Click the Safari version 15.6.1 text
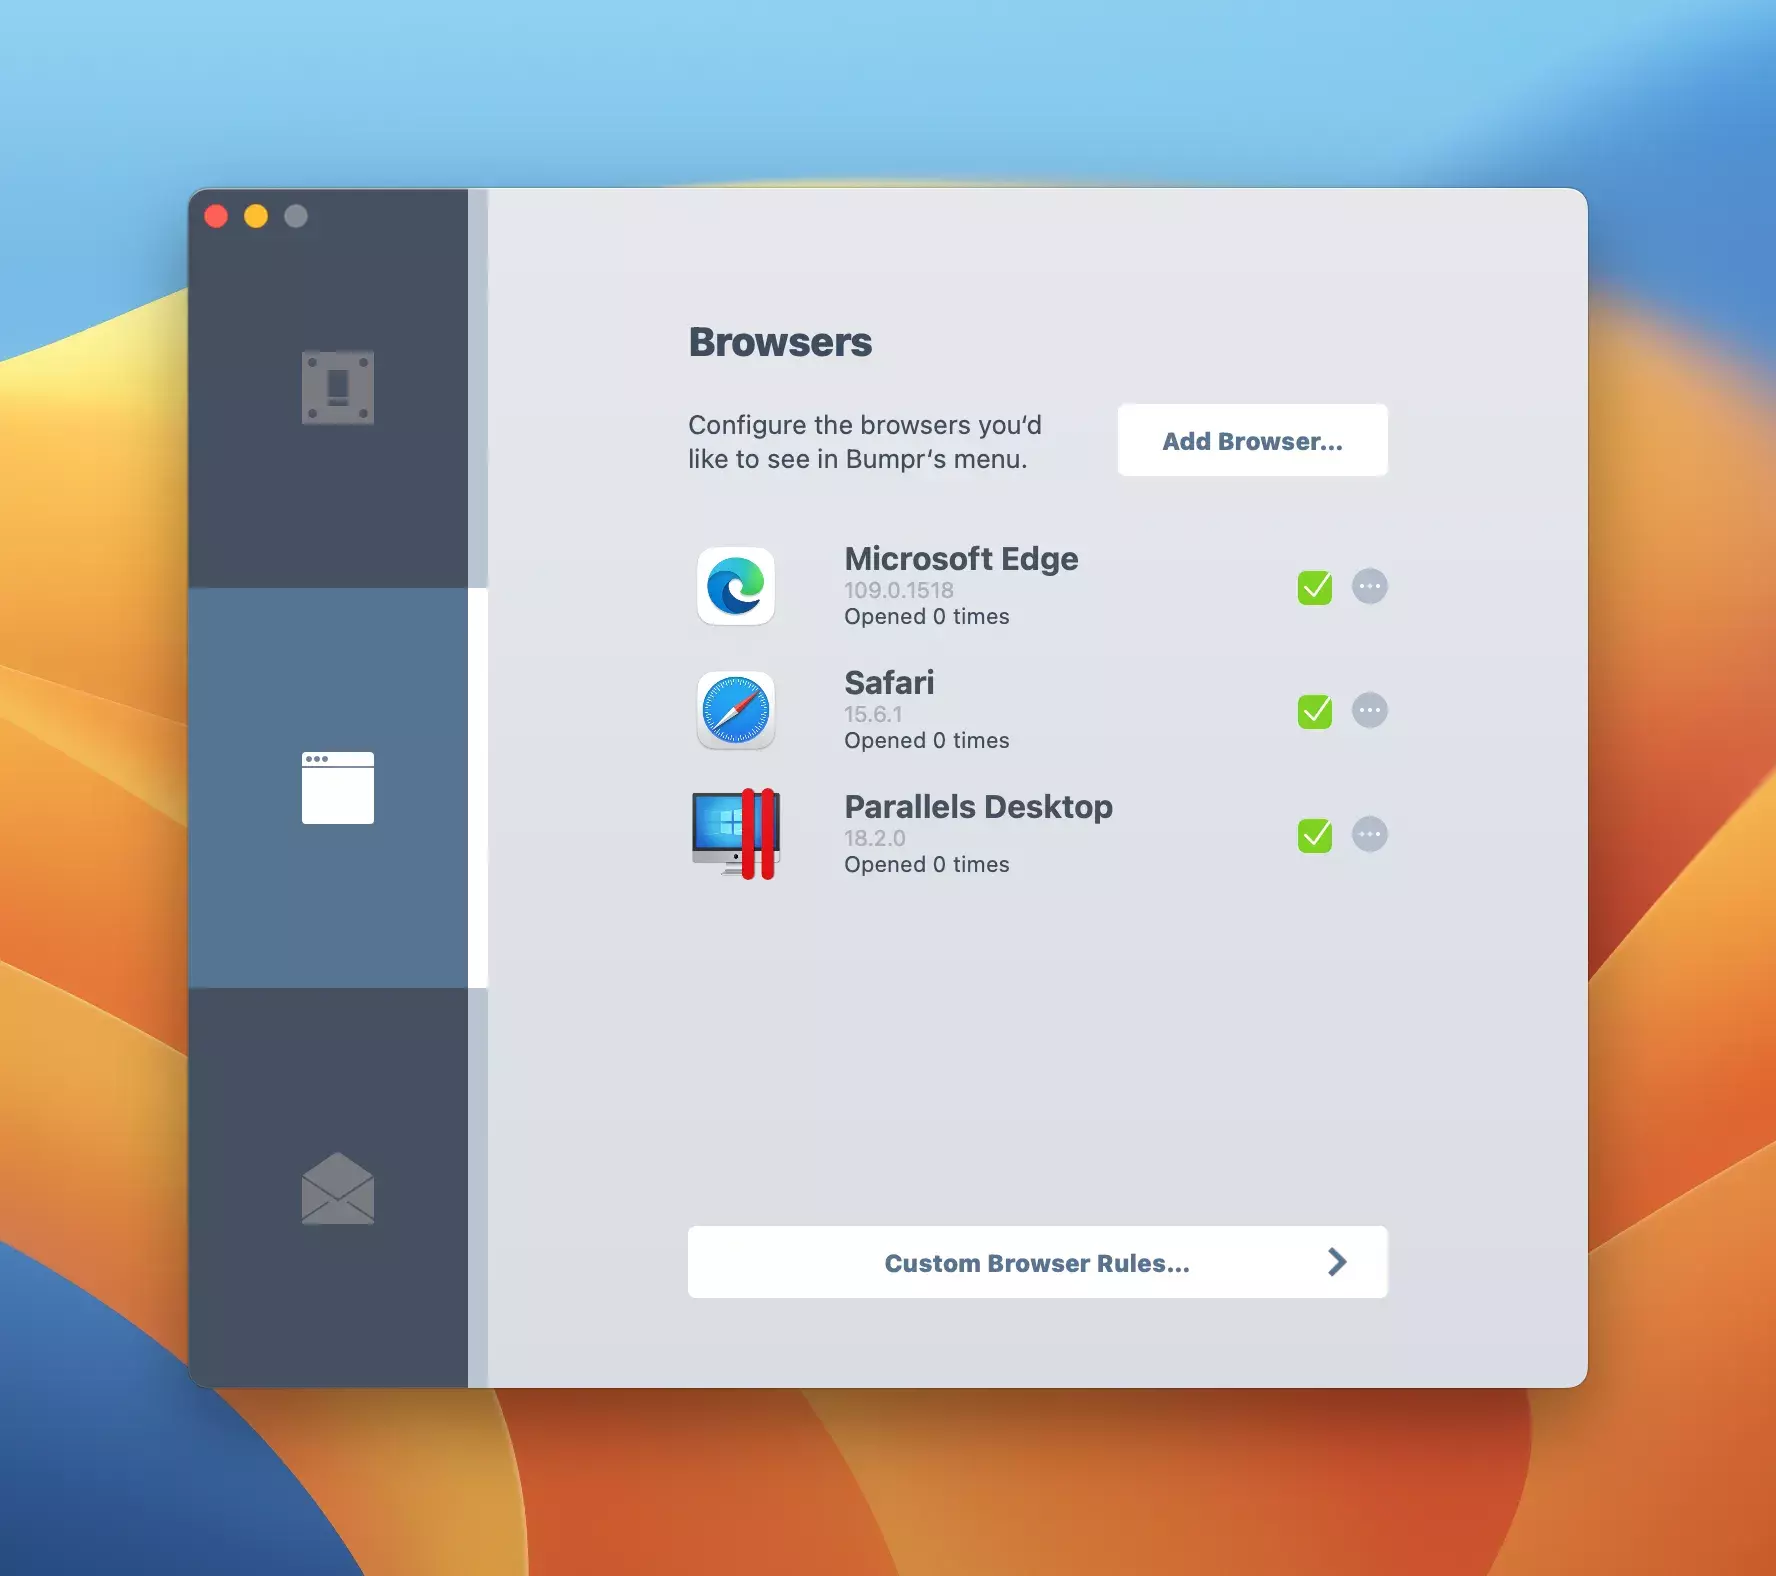The image size is (1776, 1576). pos(873,714)
